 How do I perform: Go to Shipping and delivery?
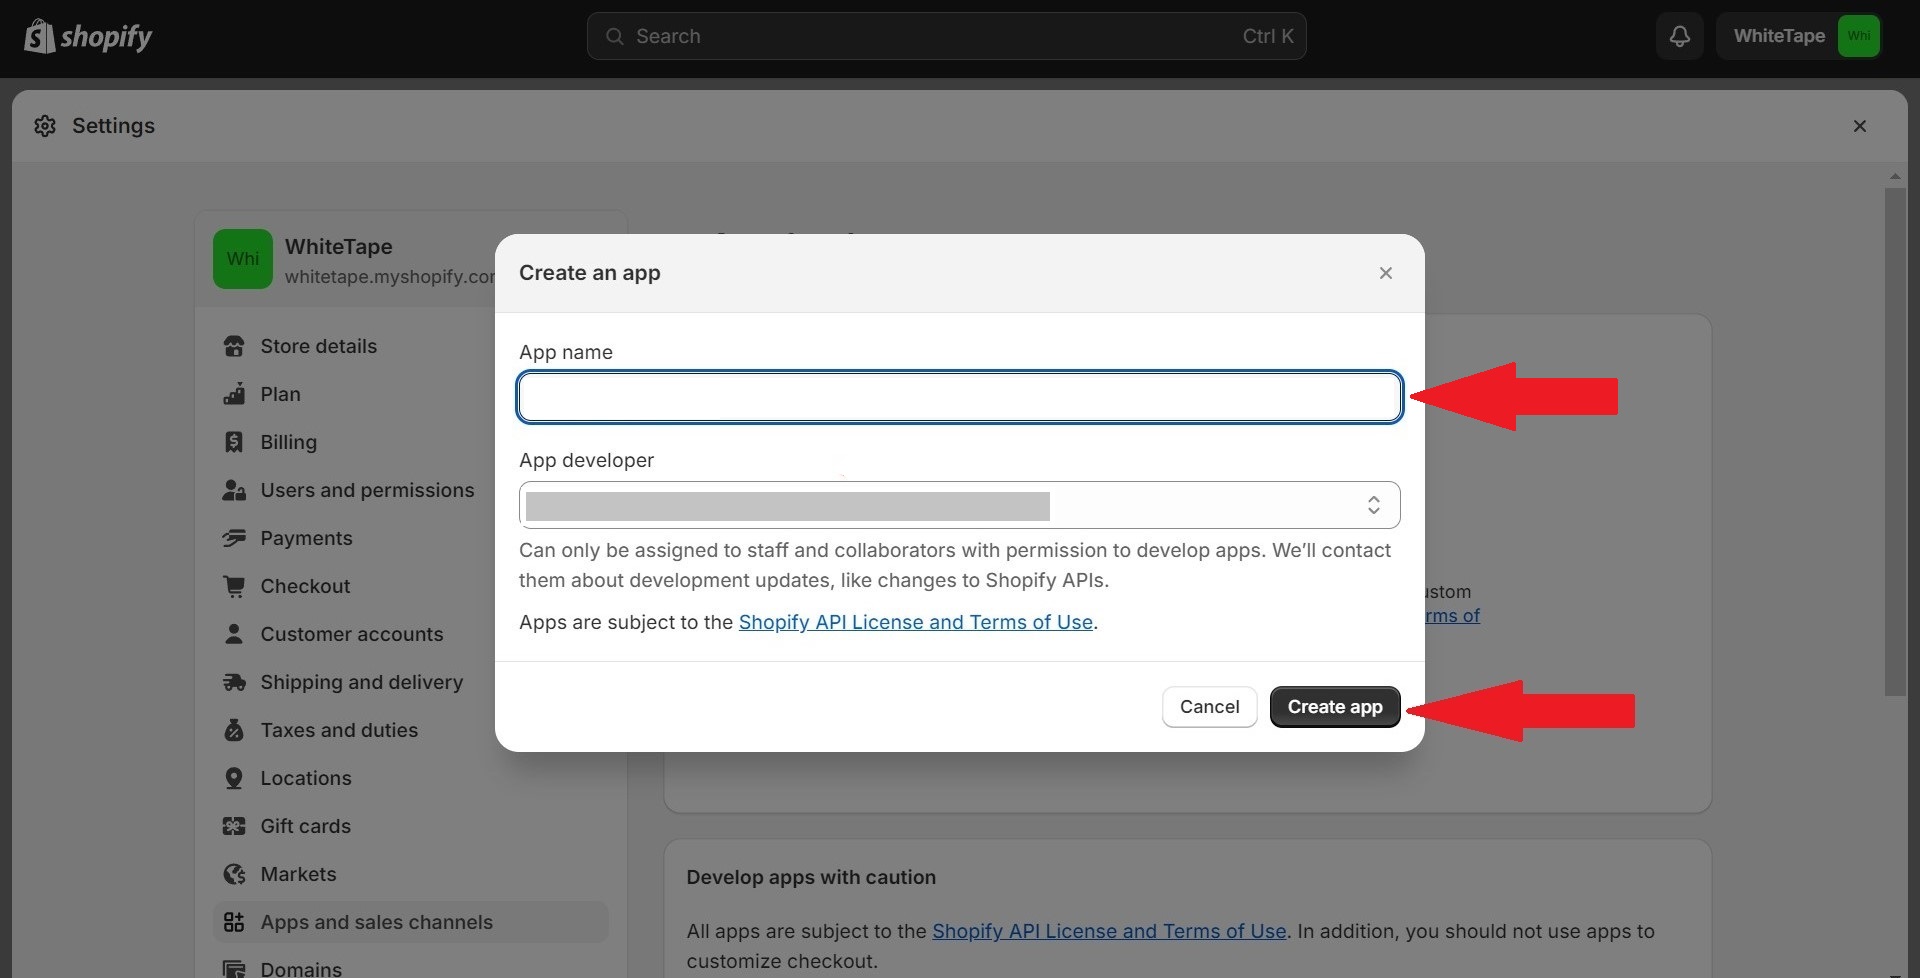pyautogui.click(x=361, y=682)
